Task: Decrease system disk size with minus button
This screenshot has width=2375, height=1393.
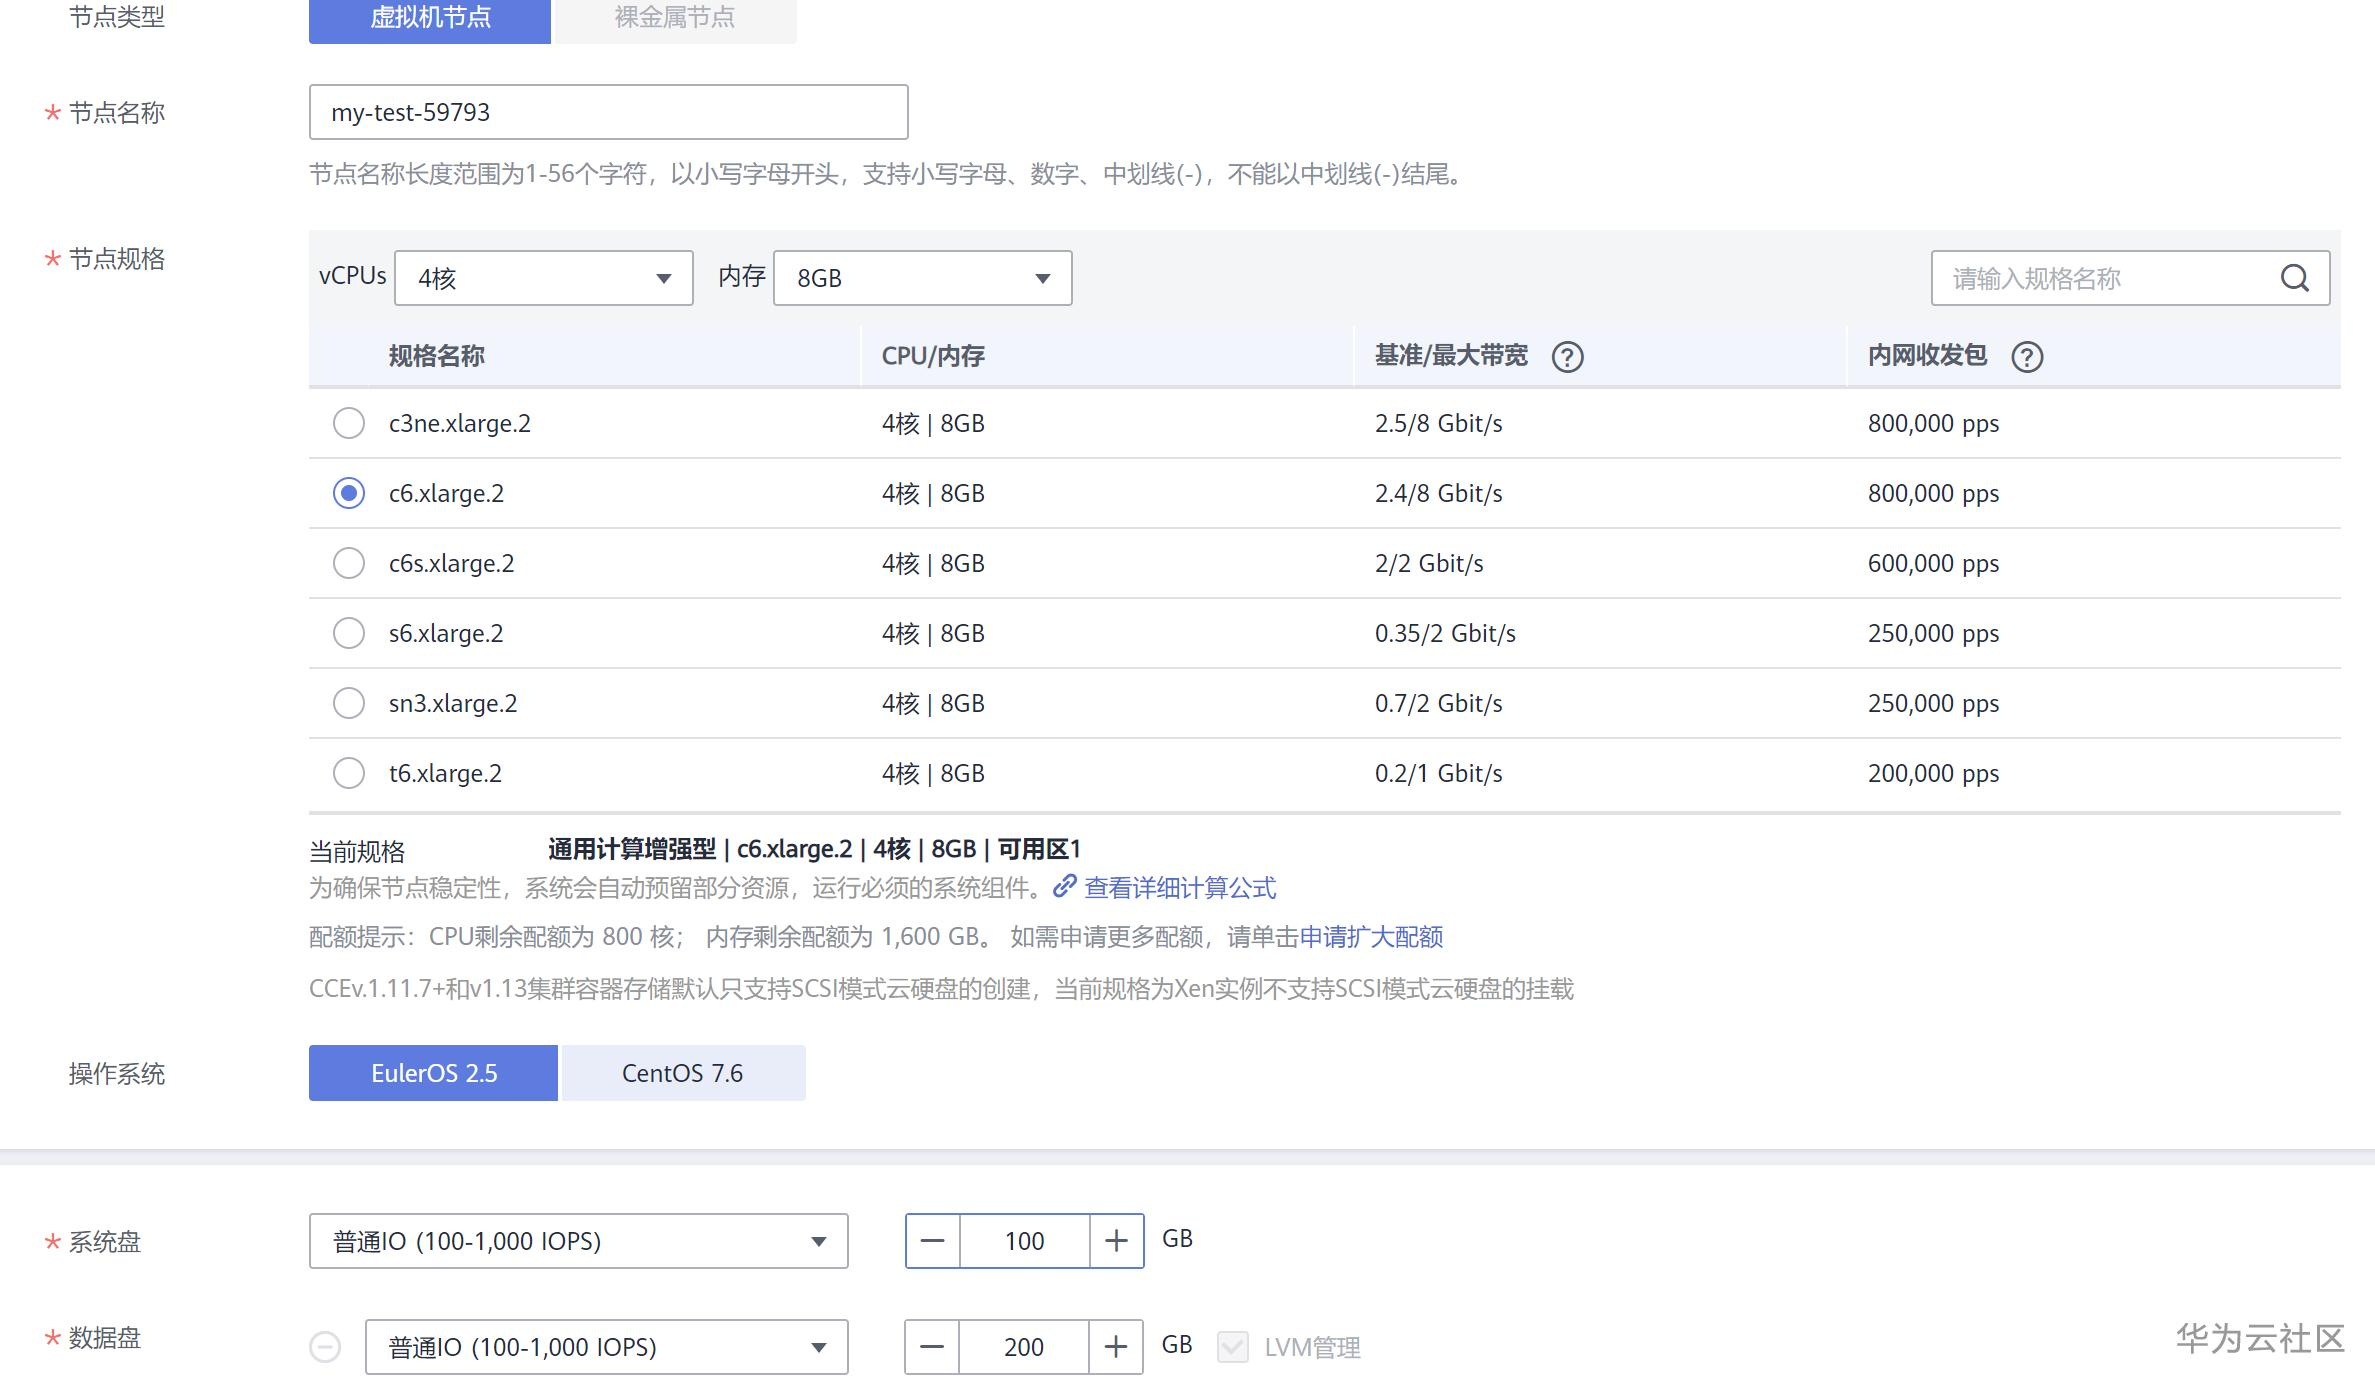Action: pyautogui.click(x=932, y=1241)
